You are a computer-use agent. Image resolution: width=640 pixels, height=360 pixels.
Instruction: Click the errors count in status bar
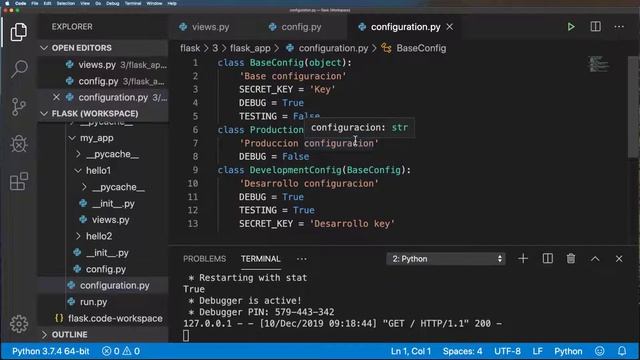pos(111,351)
